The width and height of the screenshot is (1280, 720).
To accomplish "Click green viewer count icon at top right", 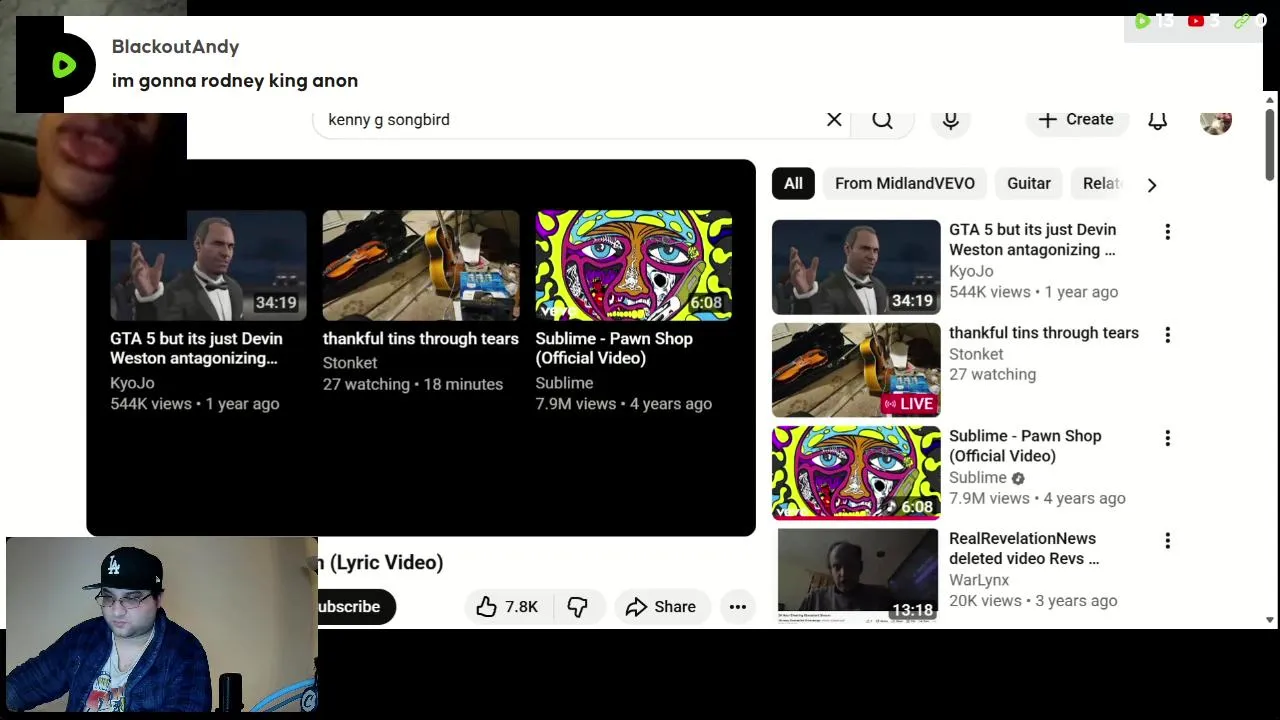I will click(1142, 20).
